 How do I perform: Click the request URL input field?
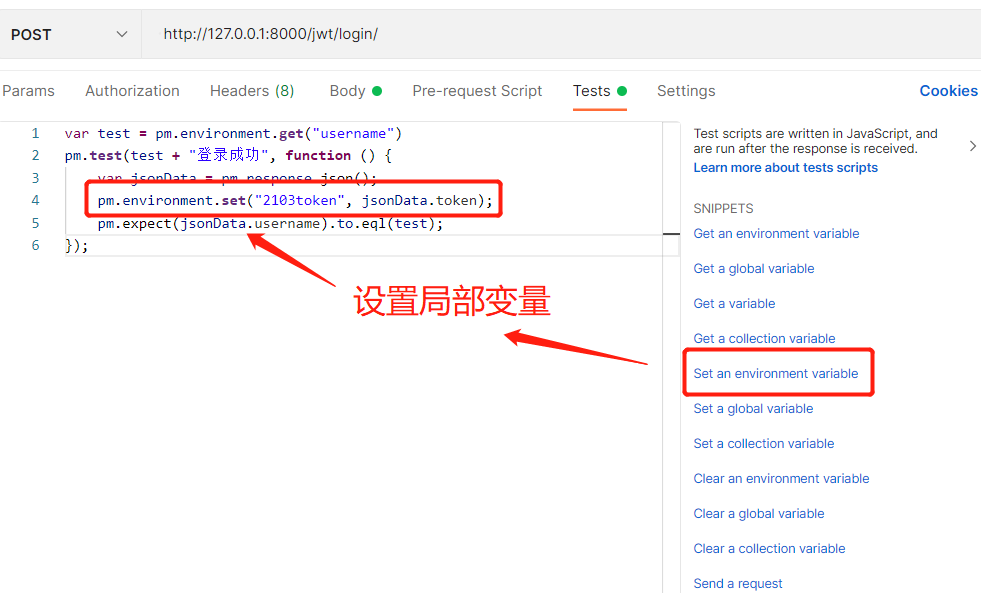561,34
